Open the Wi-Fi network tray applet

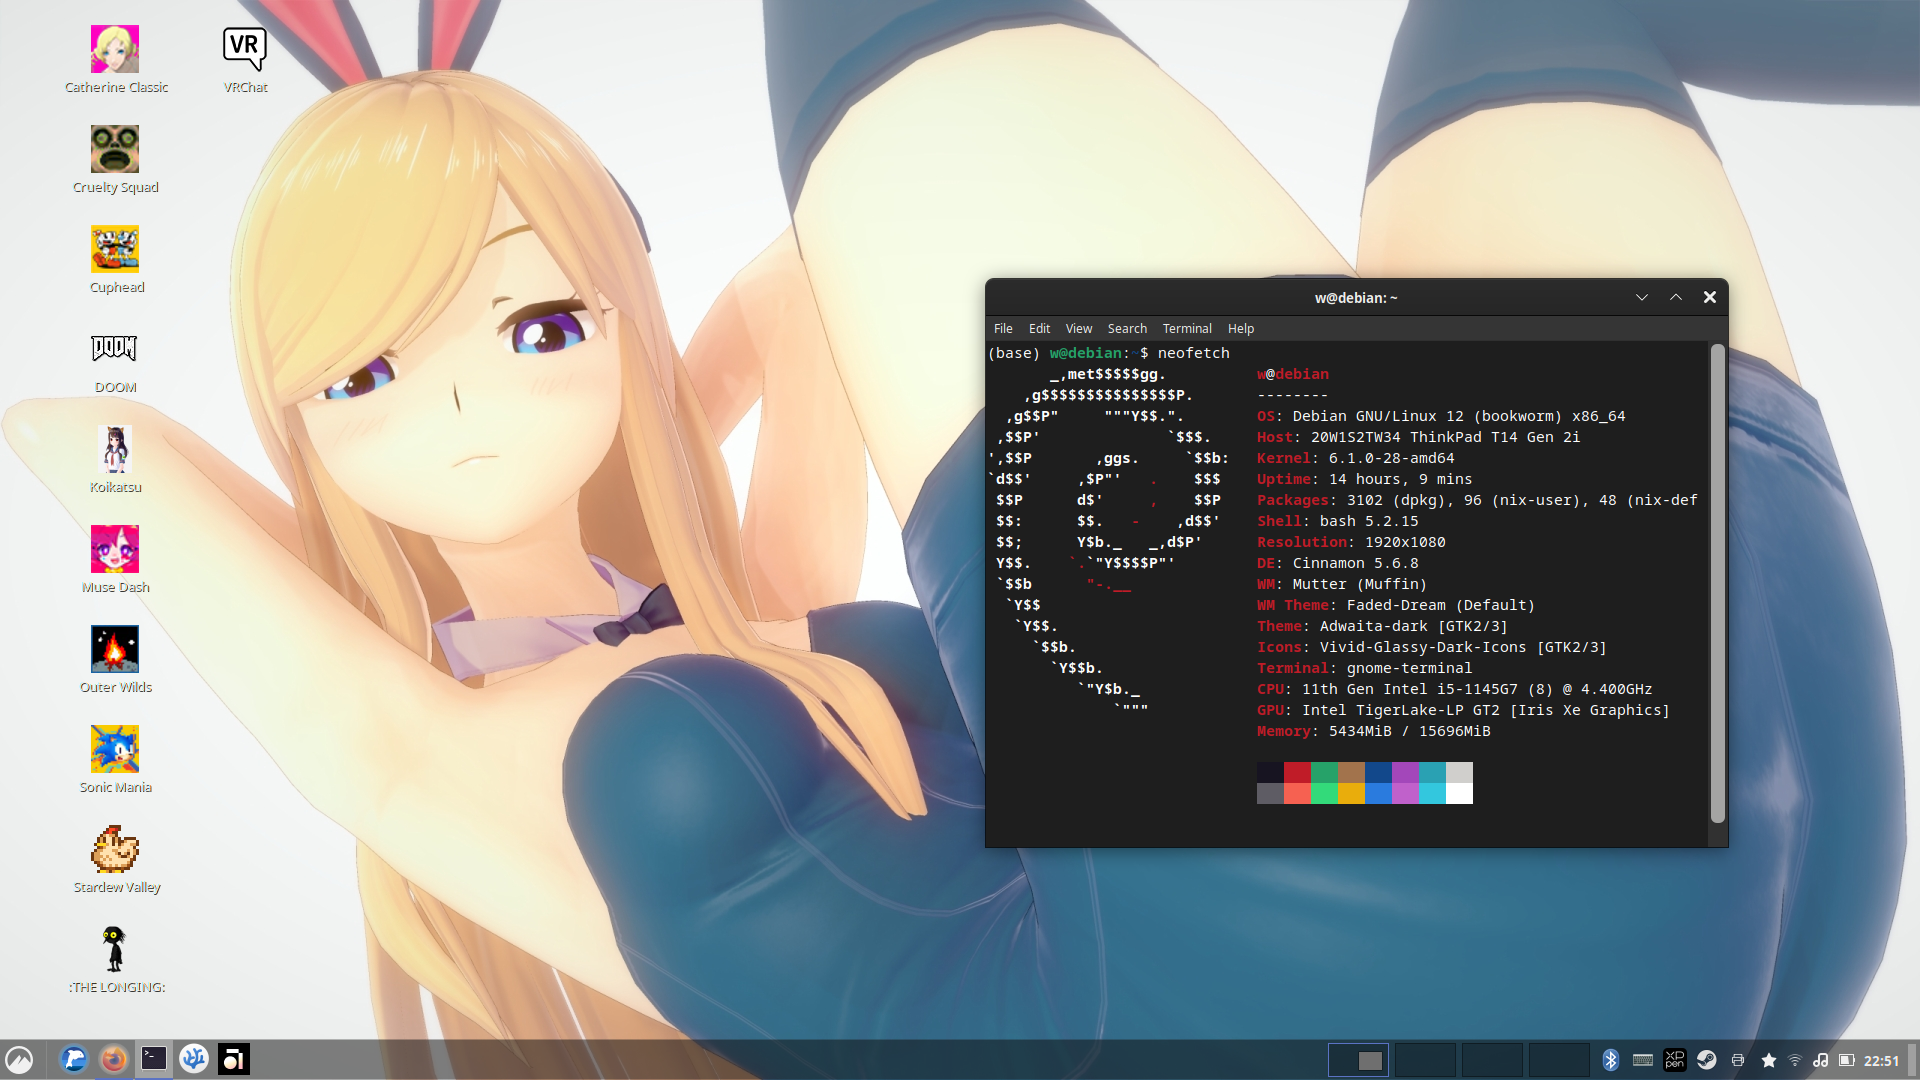(1795, 1060)
